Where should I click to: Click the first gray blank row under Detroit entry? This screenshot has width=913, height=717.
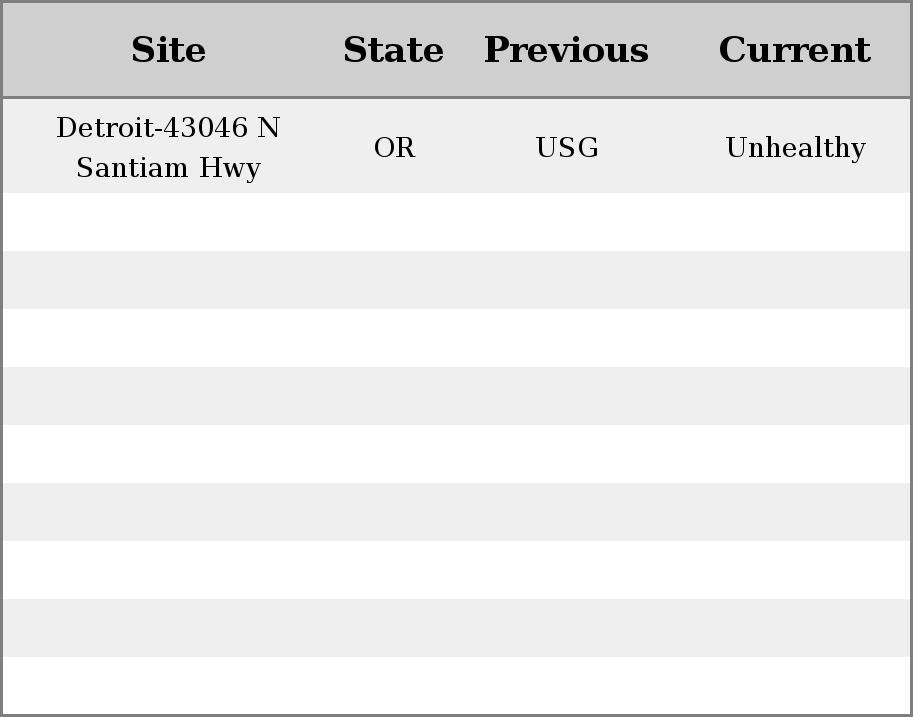pyautogui.click(x=456, y=280)
